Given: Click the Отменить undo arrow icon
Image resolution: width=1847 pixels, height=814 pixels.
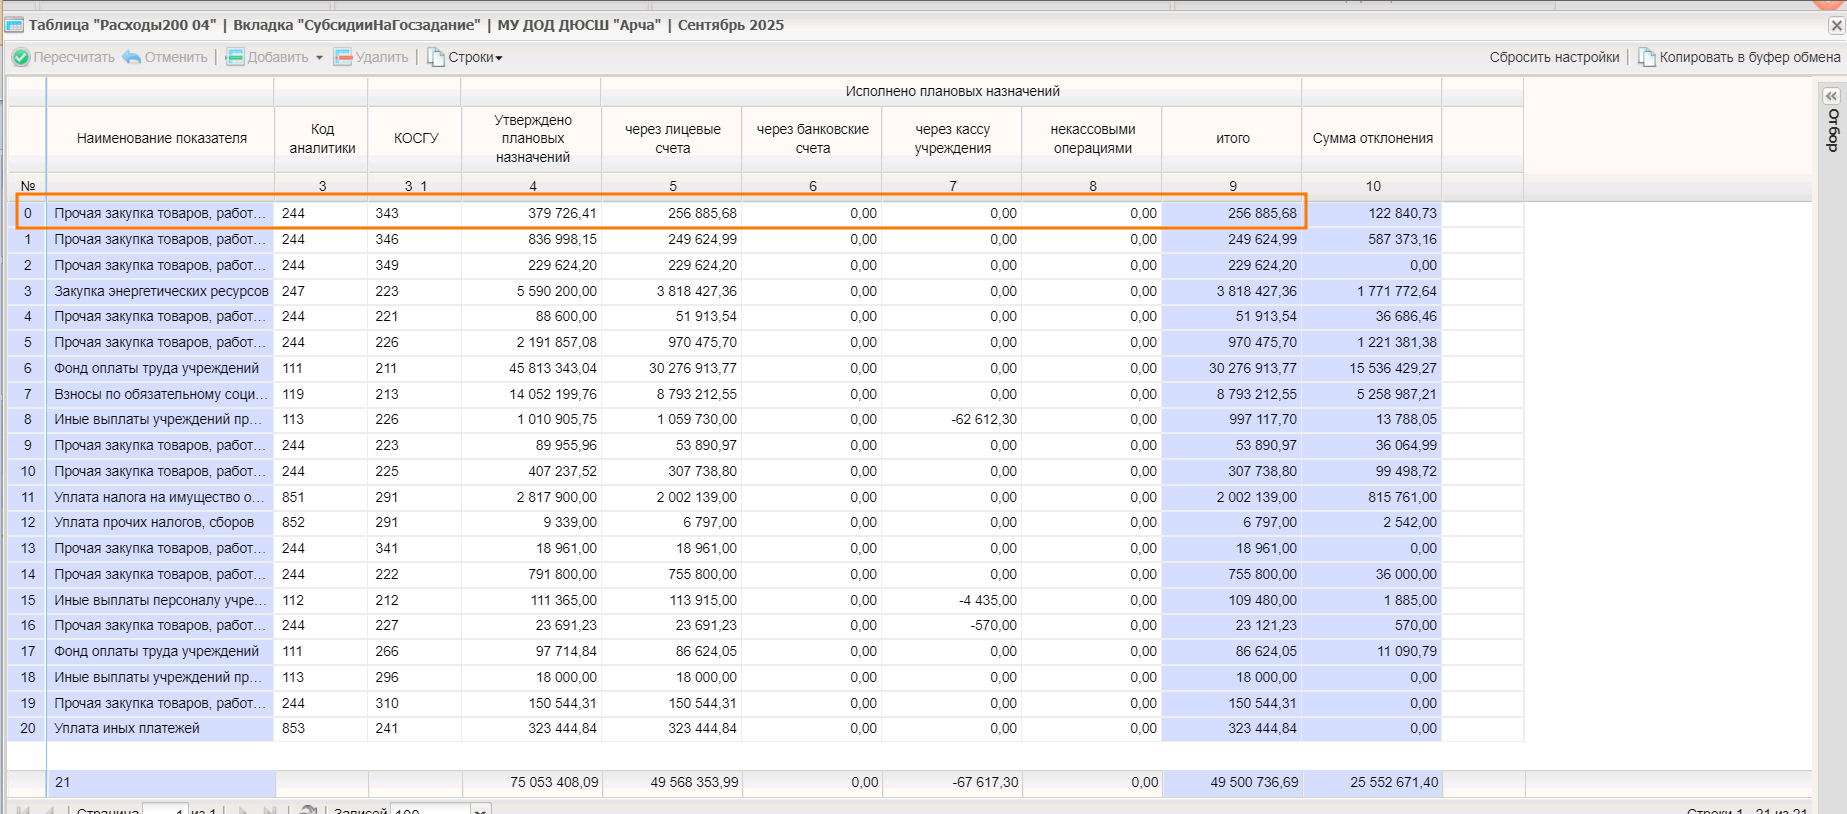Looking at the screenshot, I should (131, 57).
